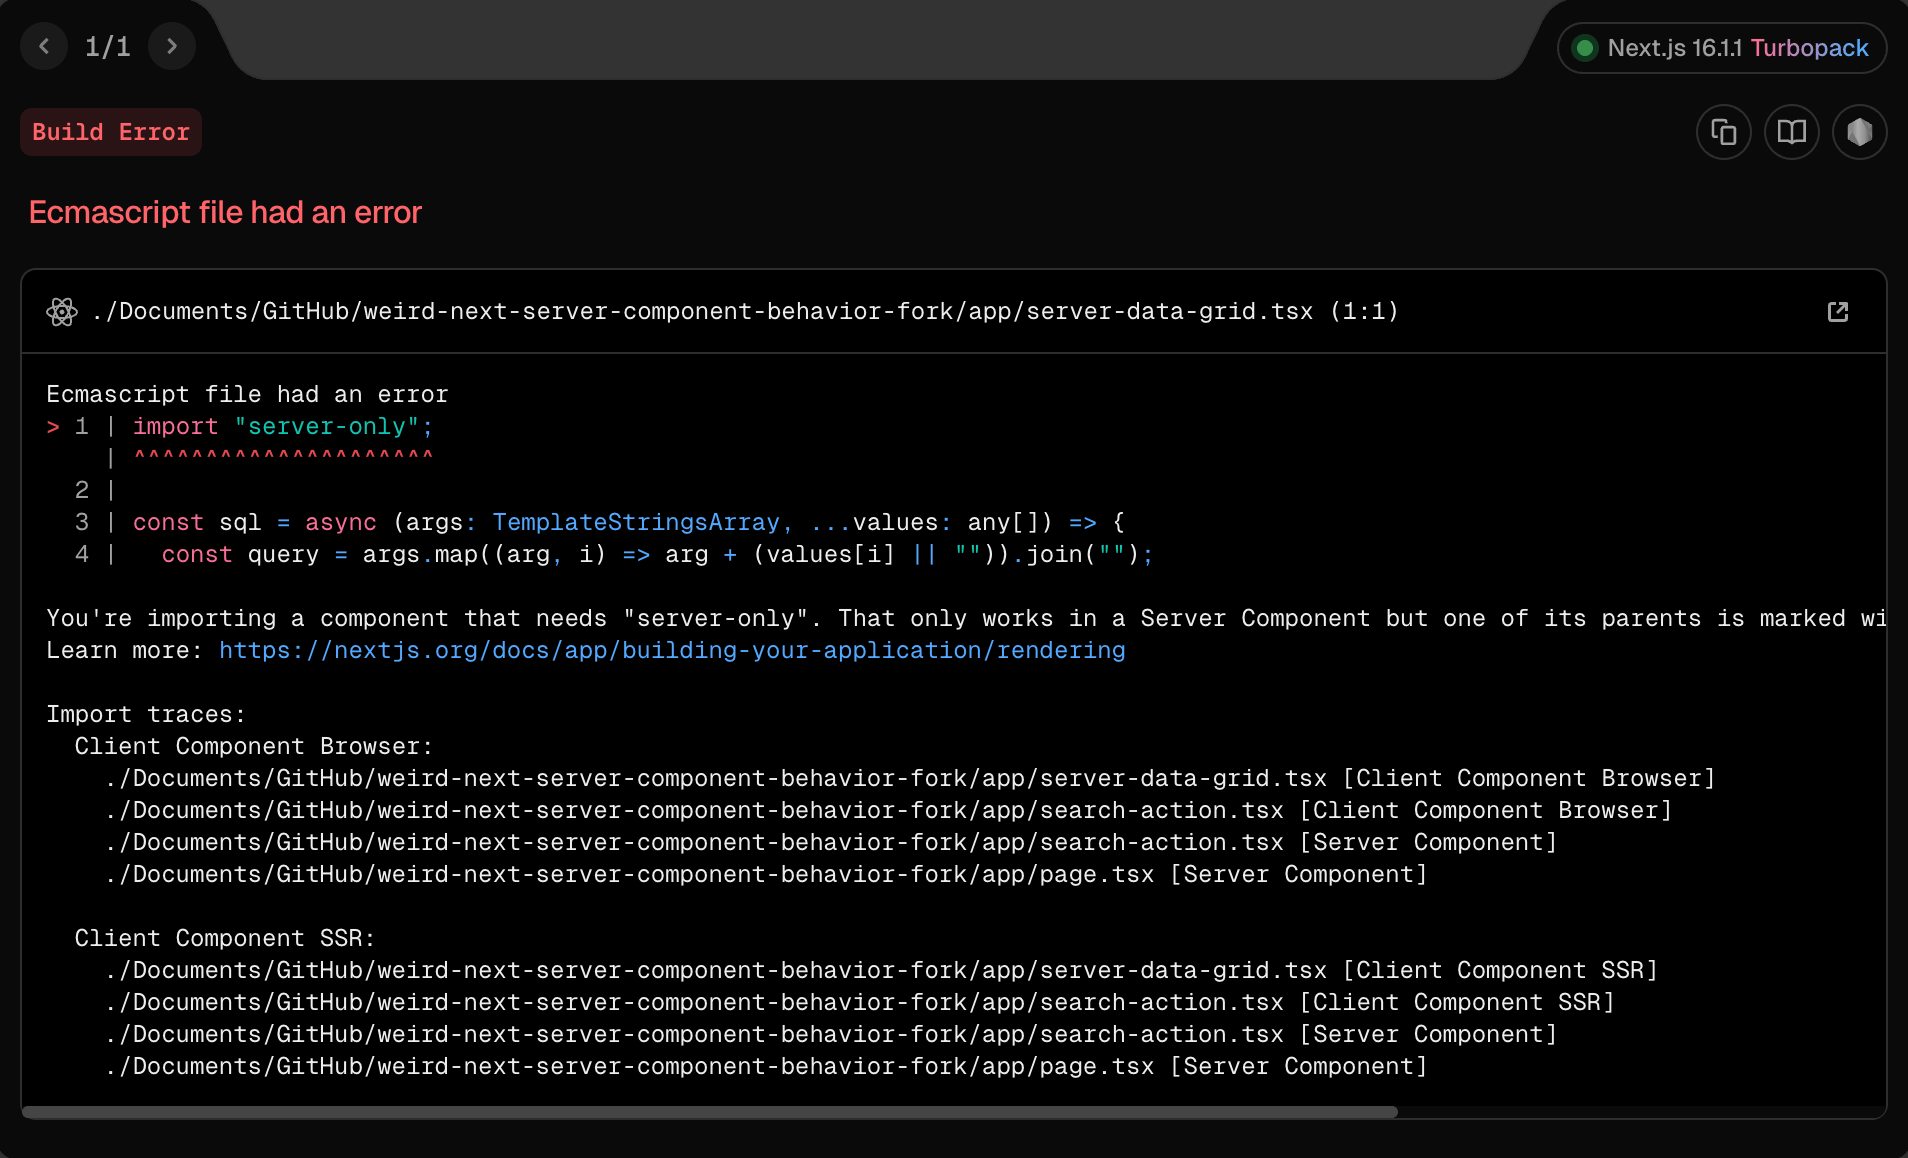Image resolution: width=1908 pixels, height=1158 pixels.
Task: Click page.tsx [Server Component] under SSR trace
Action: coord(766,1066)
